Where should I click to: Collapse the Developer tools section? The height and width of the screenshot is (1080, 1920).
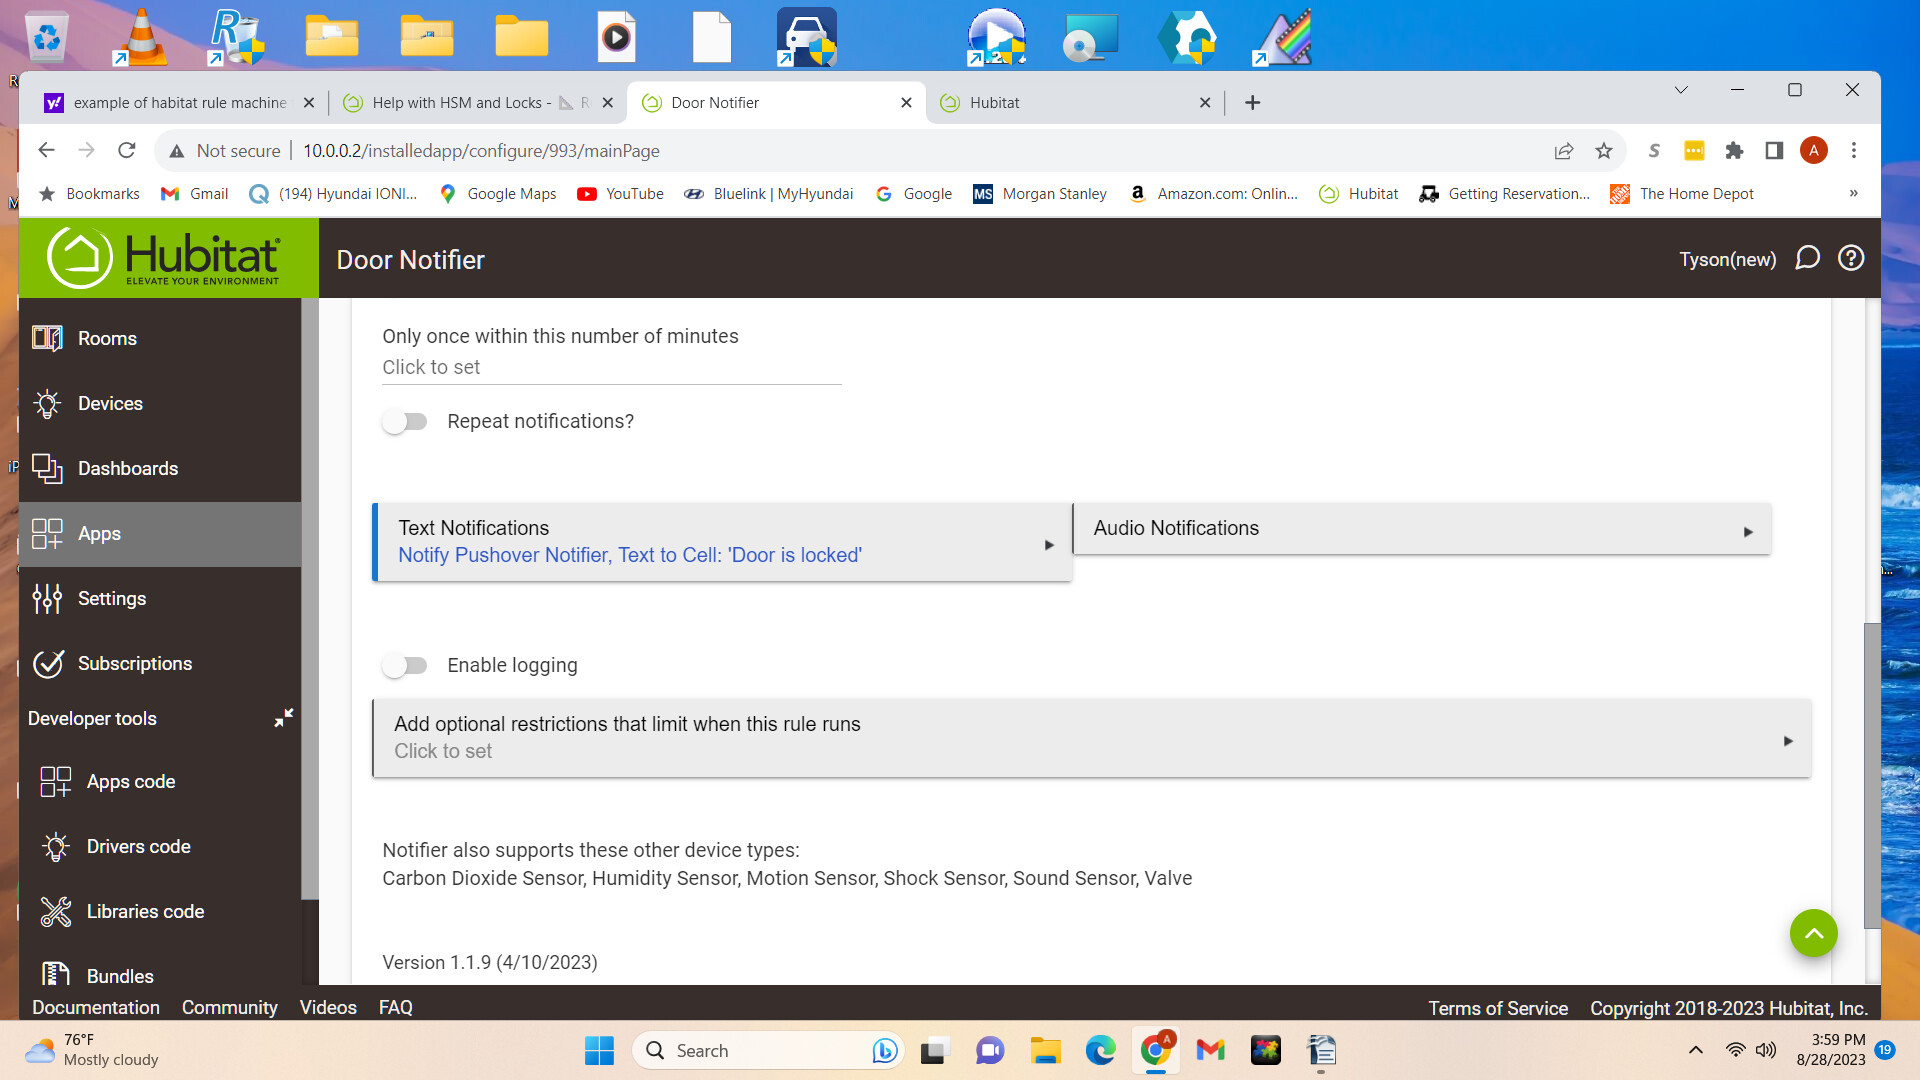tap(284, 718)
